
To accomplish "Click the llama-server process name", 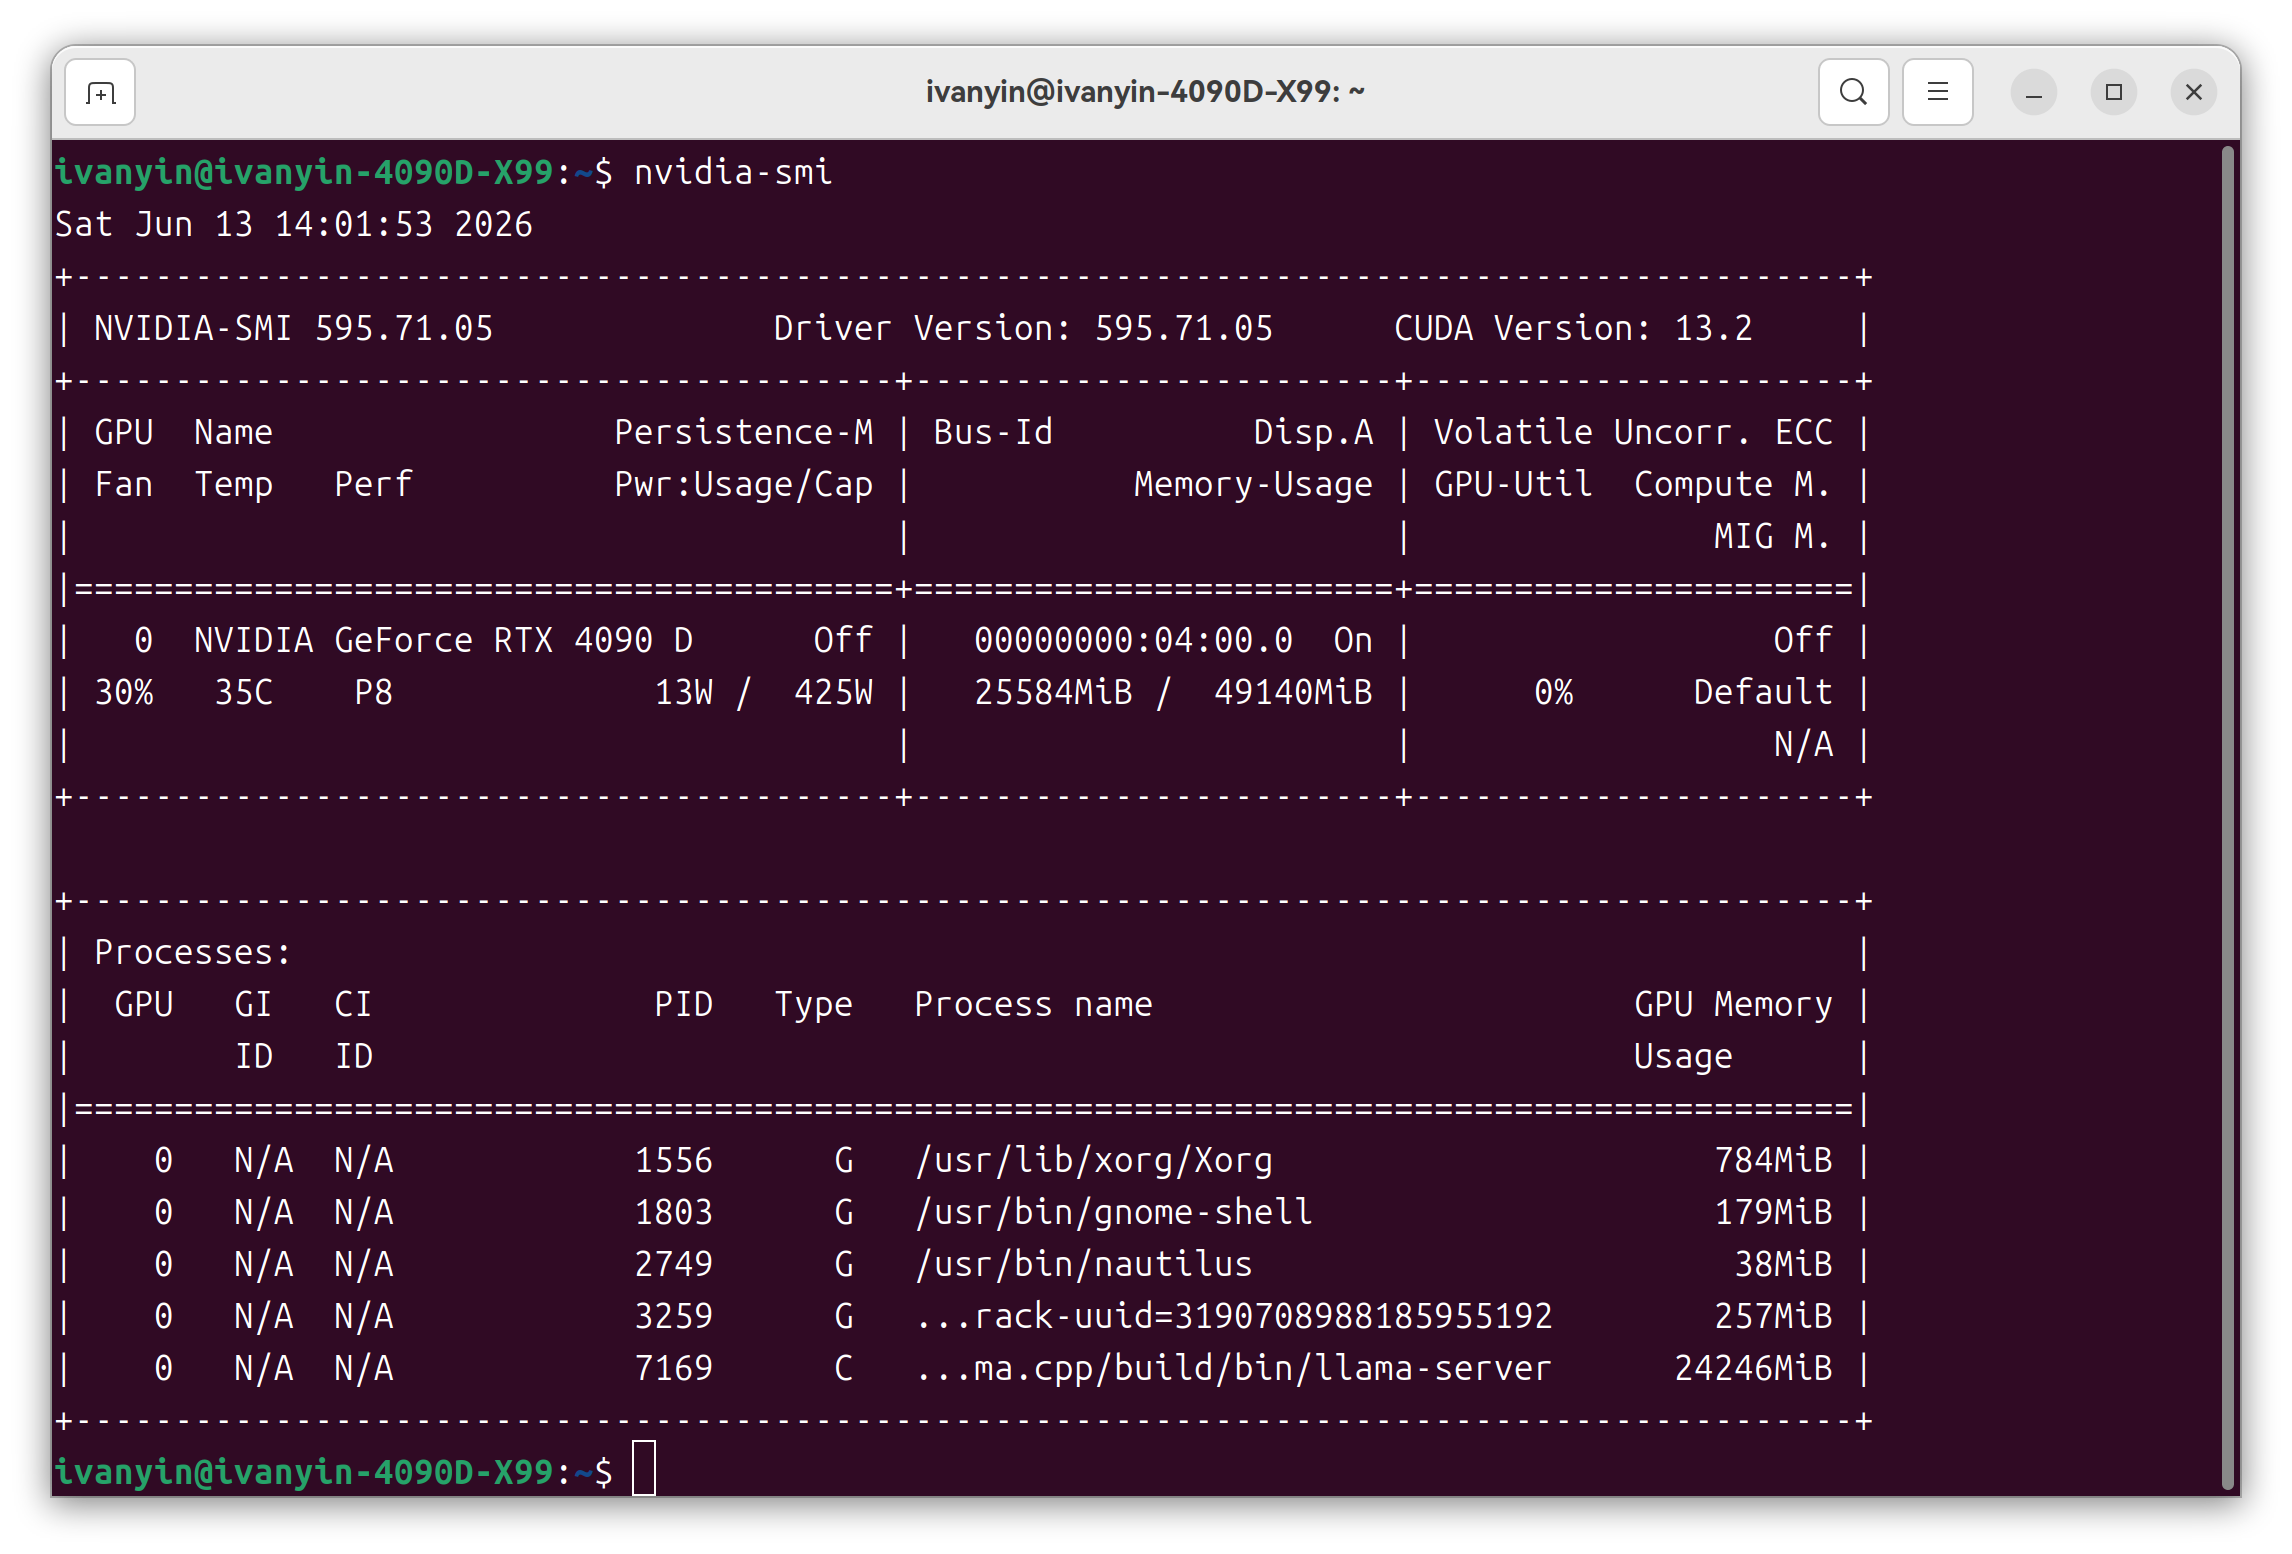I will [1233, 1368].
